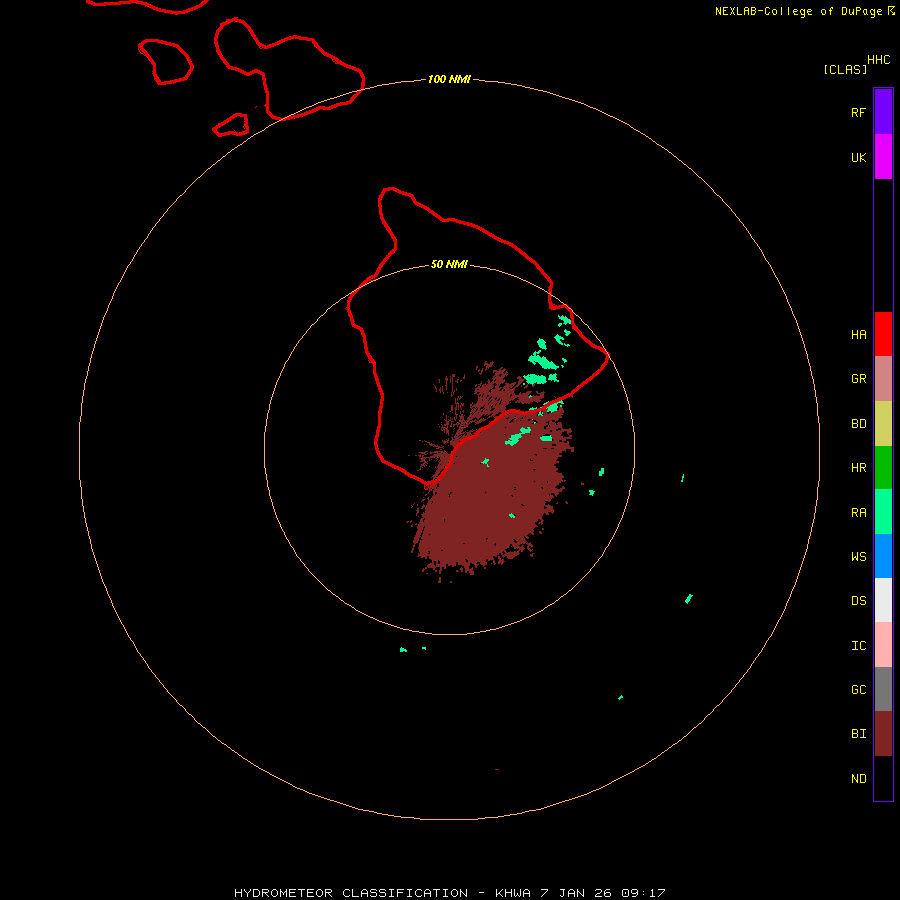900x900 pixels.
Task: Select the BD yellow legend swatch
Action: click(883, 424)
